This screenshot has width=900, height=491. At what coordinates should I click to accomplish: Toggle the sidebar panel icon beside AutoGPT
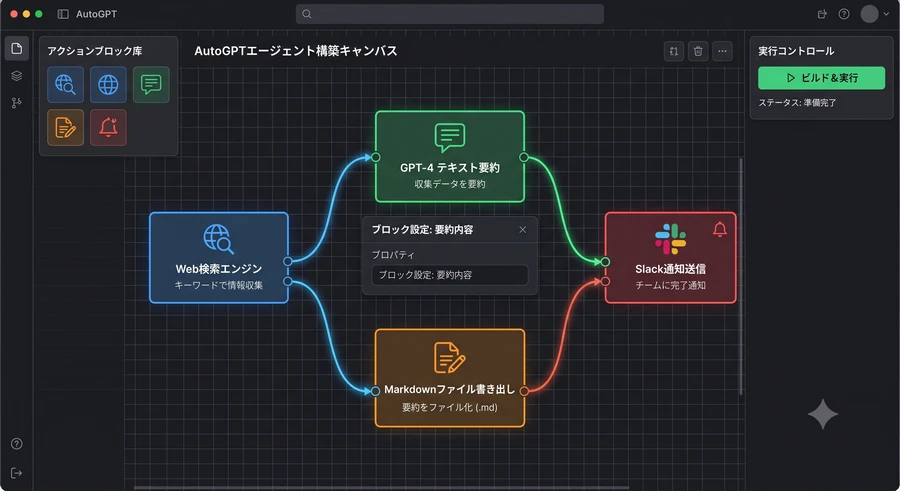[x=63, y=14]
